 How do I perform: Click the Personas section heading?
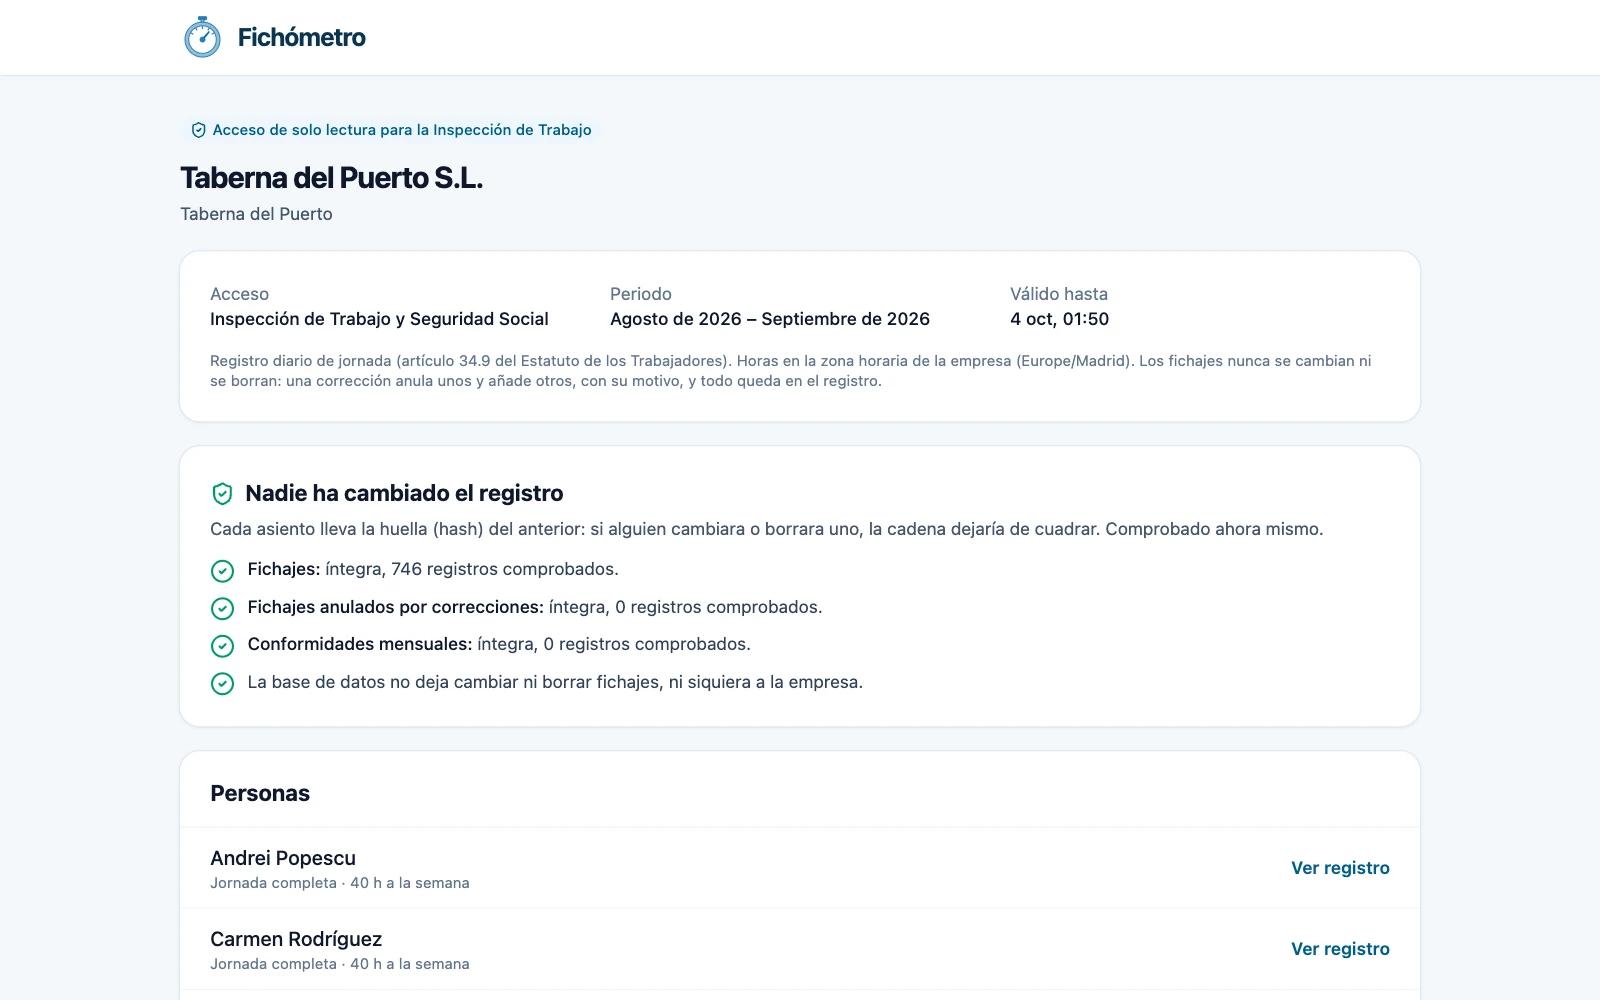pyautogui.click(x=260, y=793)
